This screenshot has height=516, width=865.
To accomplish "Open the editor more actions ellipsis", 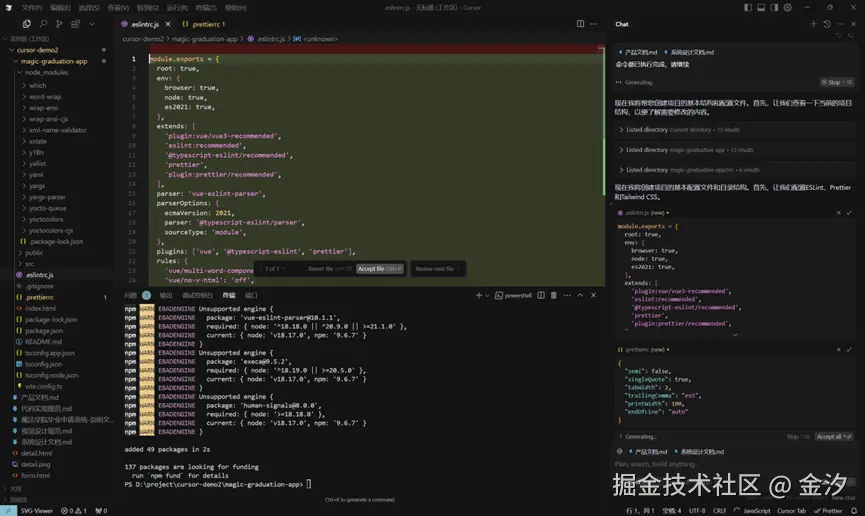I will (594, 24).
